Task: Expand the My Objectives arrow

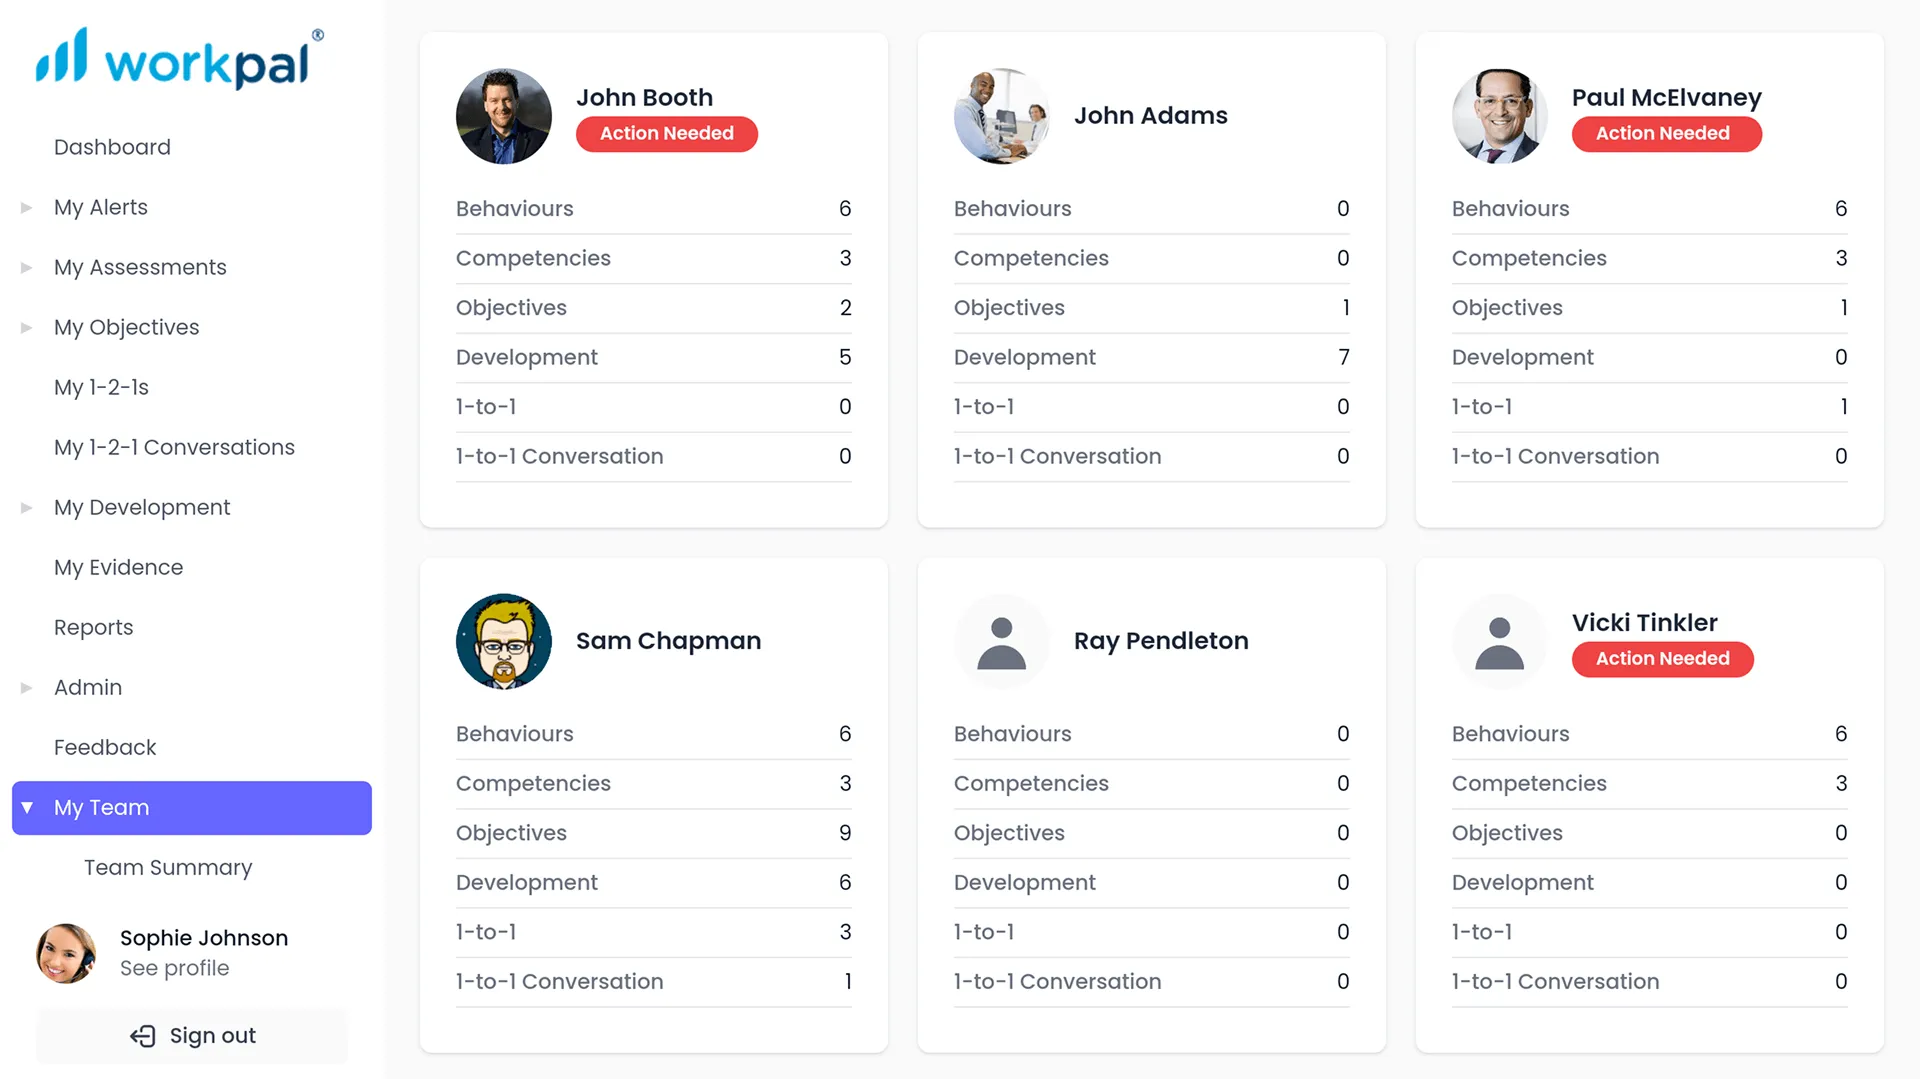Action: pyautogui.click(x=27, y=328)
